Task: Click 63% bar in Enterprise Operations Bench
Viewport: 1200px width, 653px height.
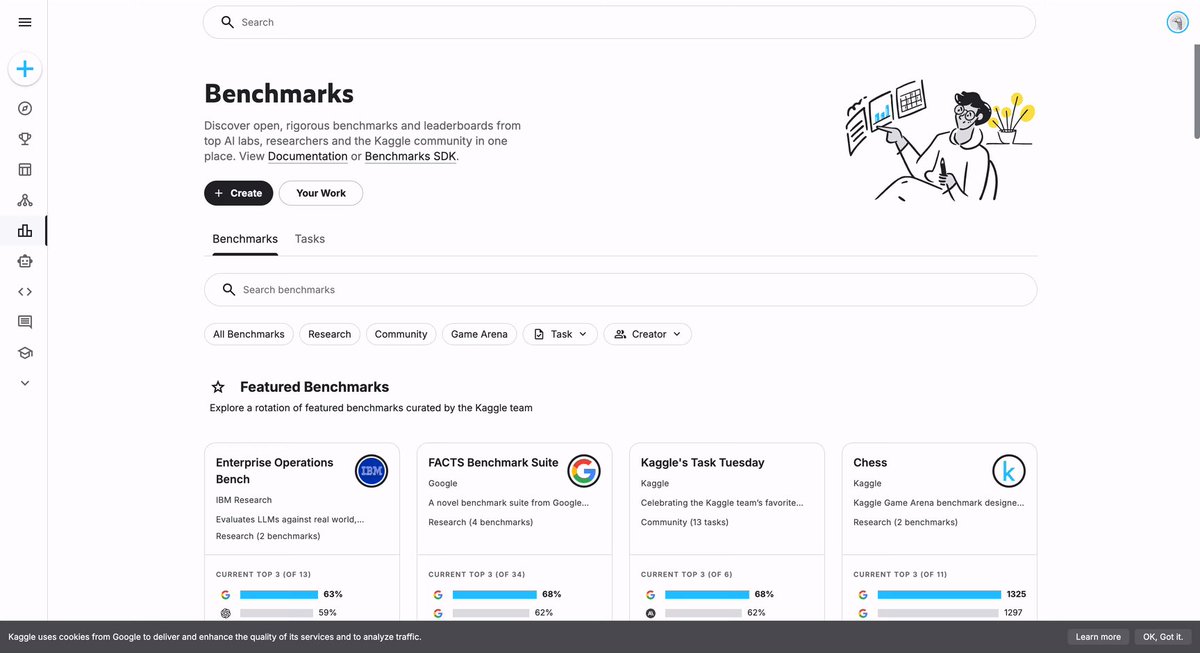Action: click(279, 594)
